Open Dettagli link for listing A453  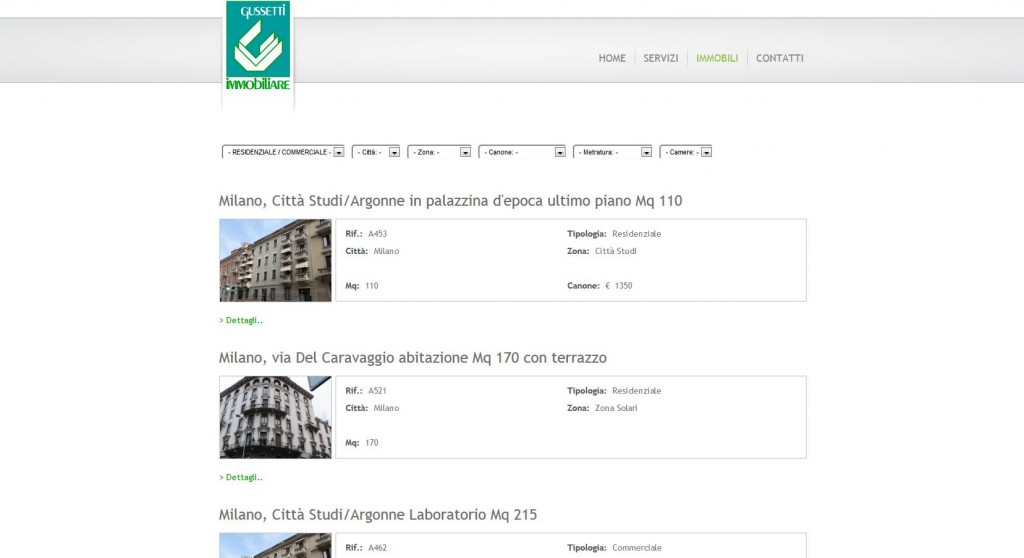click(241, 321)
